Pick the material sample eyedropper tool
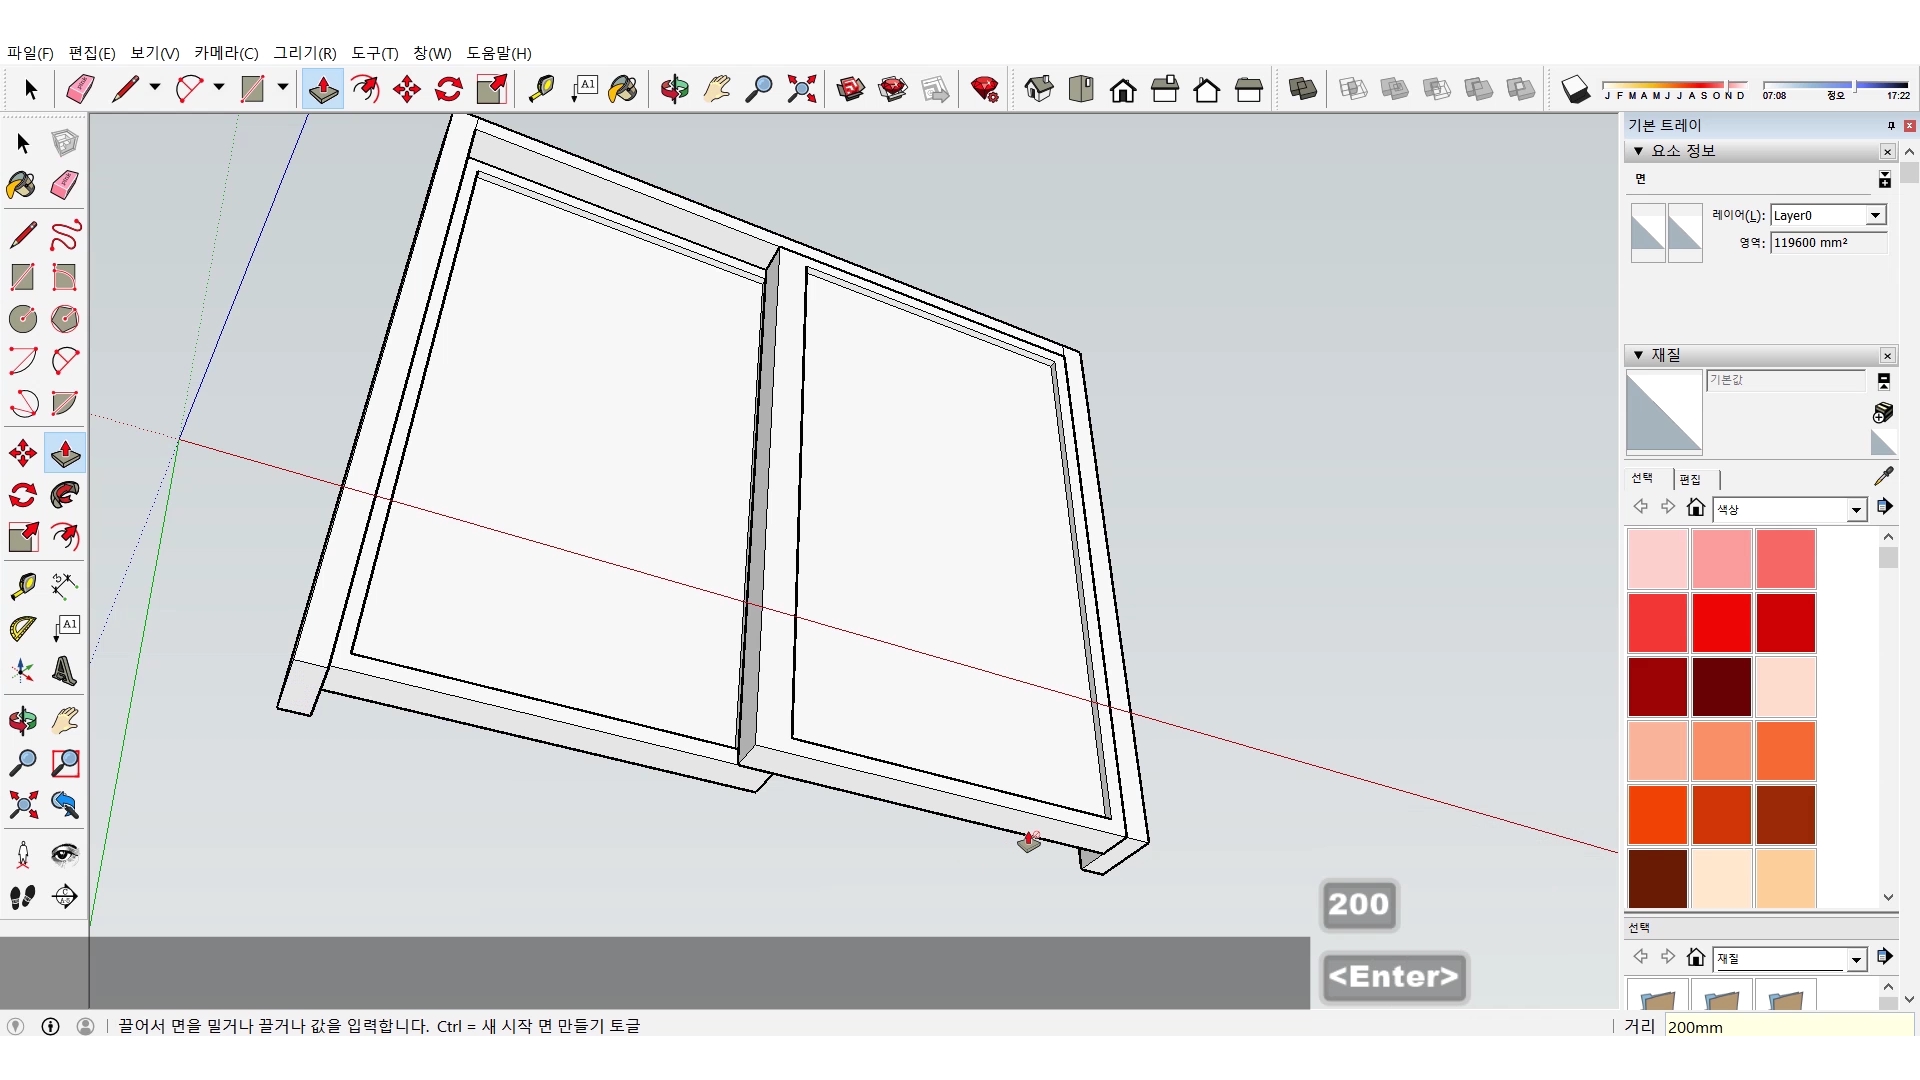 coord(1883,476)
